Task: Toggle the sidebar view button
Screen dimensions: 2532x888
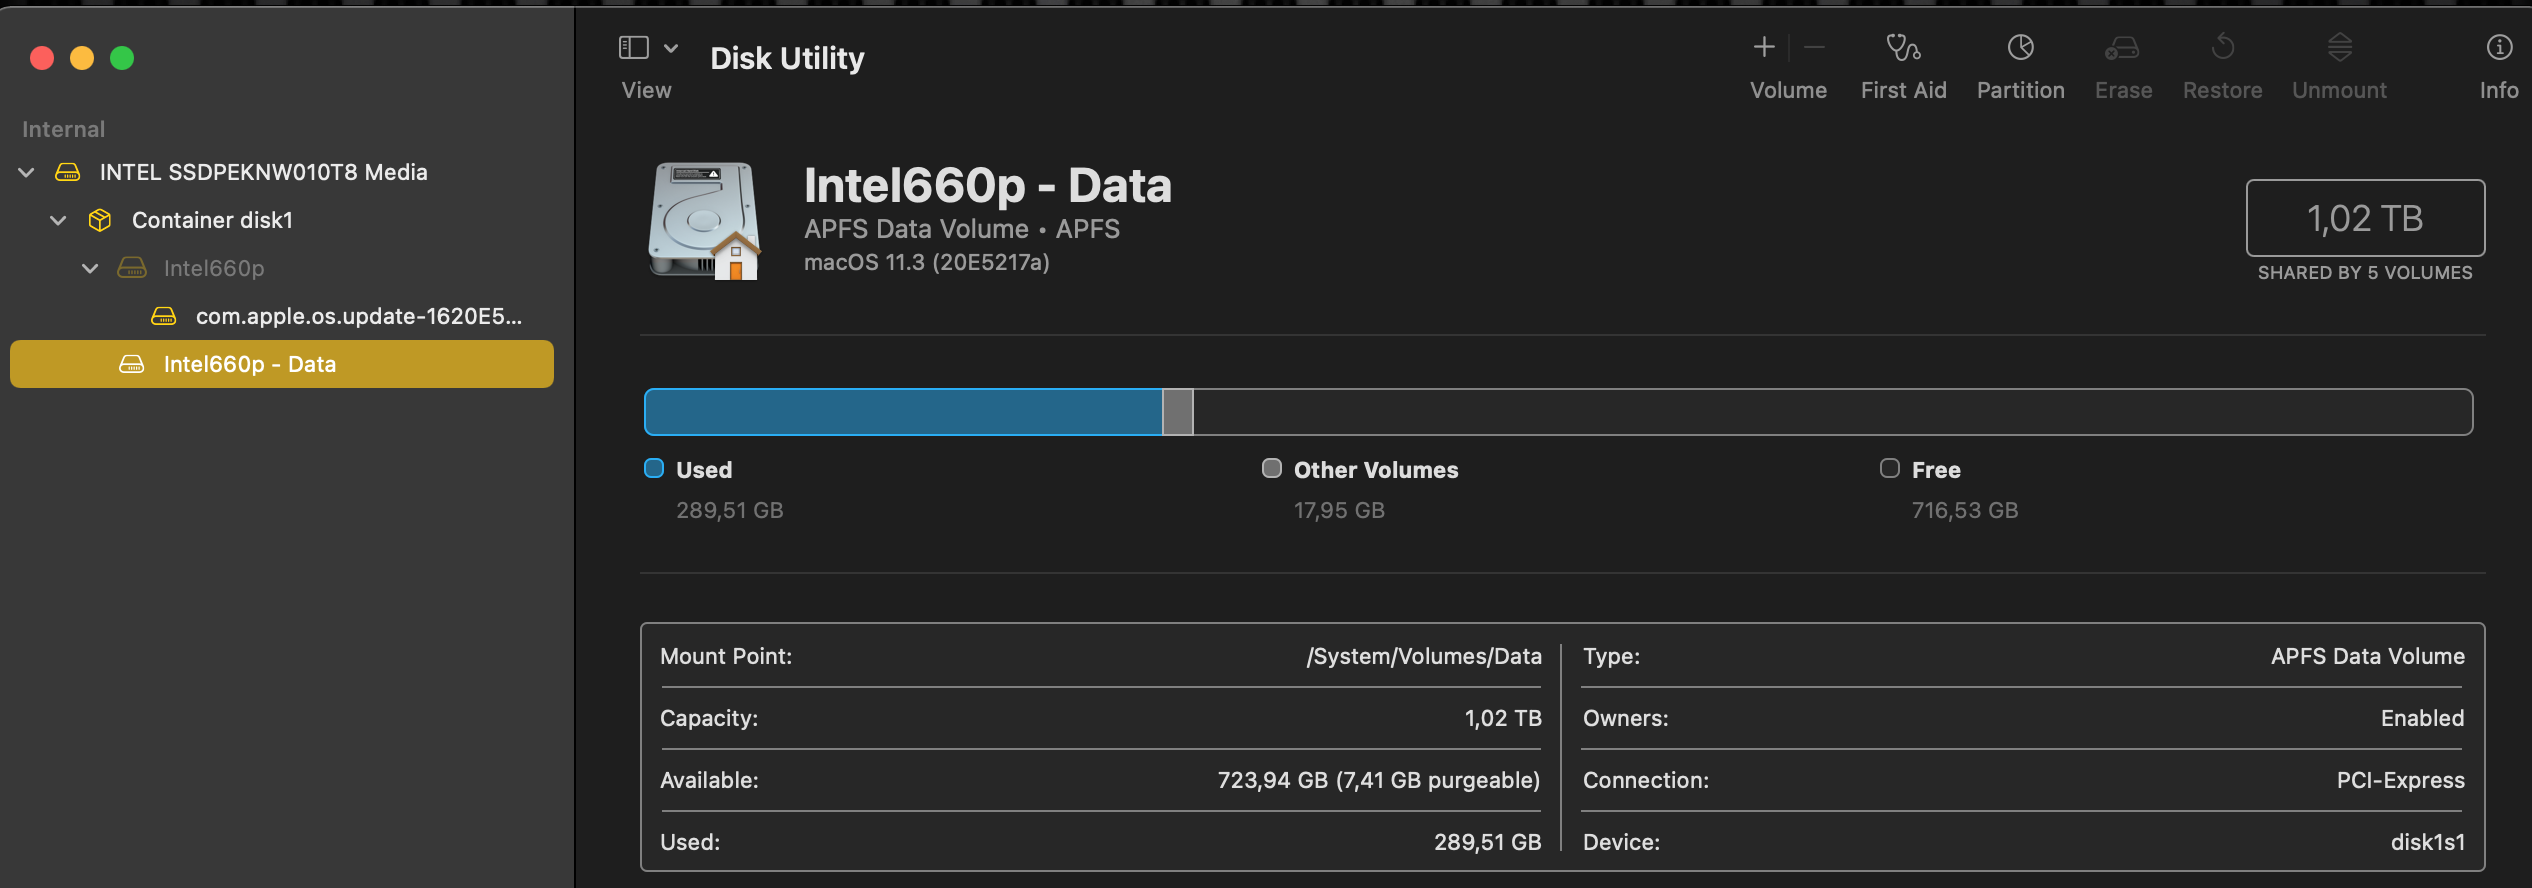Action: tap(634, 48)
